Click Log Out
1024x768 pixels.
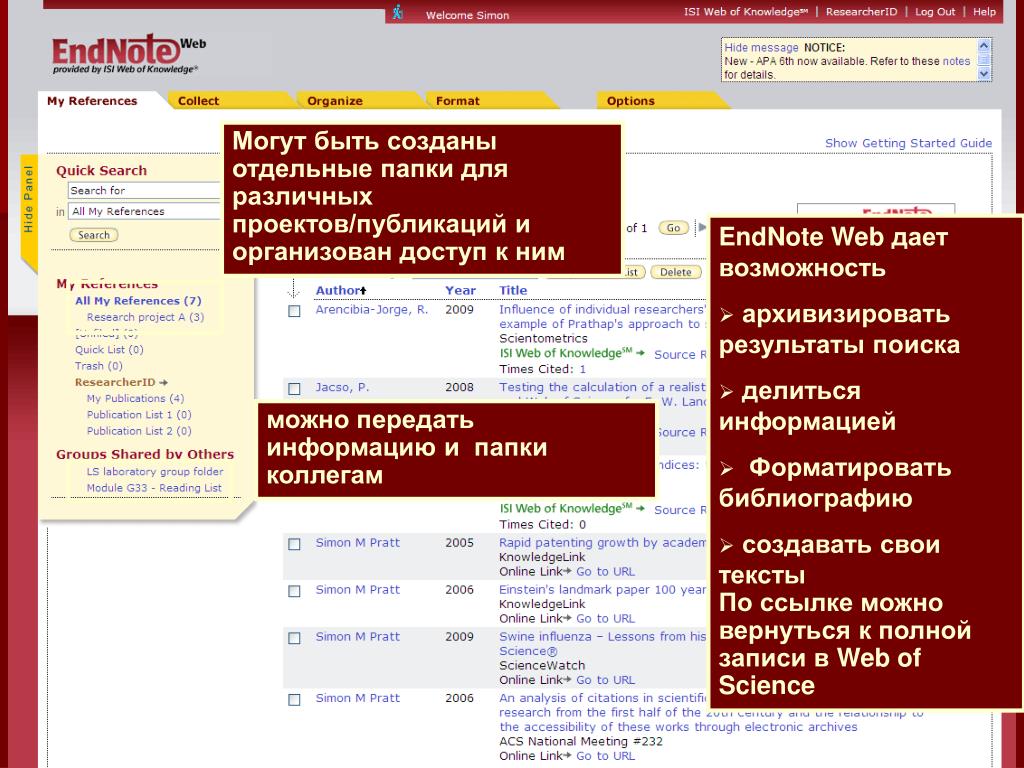(x=935, y=12)
